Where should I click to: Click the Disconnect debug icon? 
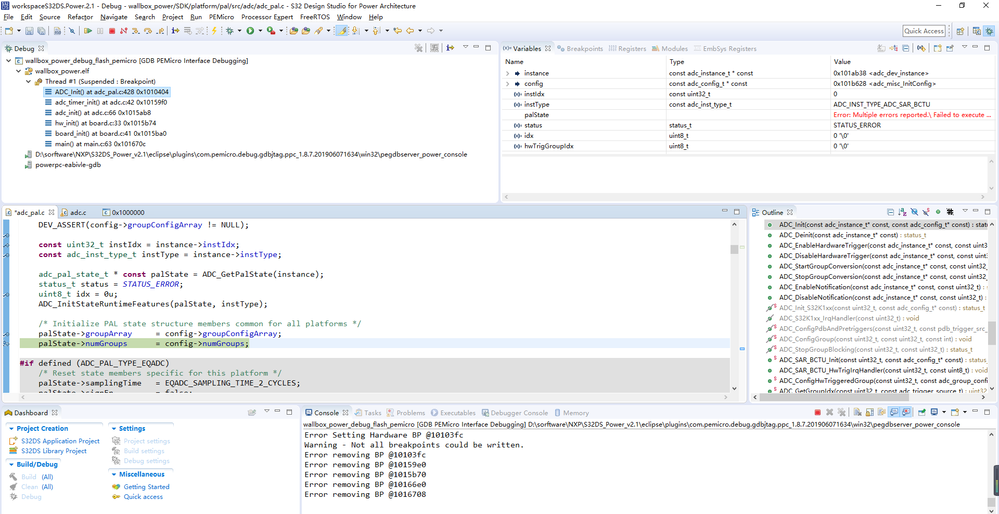pos(123,31)
